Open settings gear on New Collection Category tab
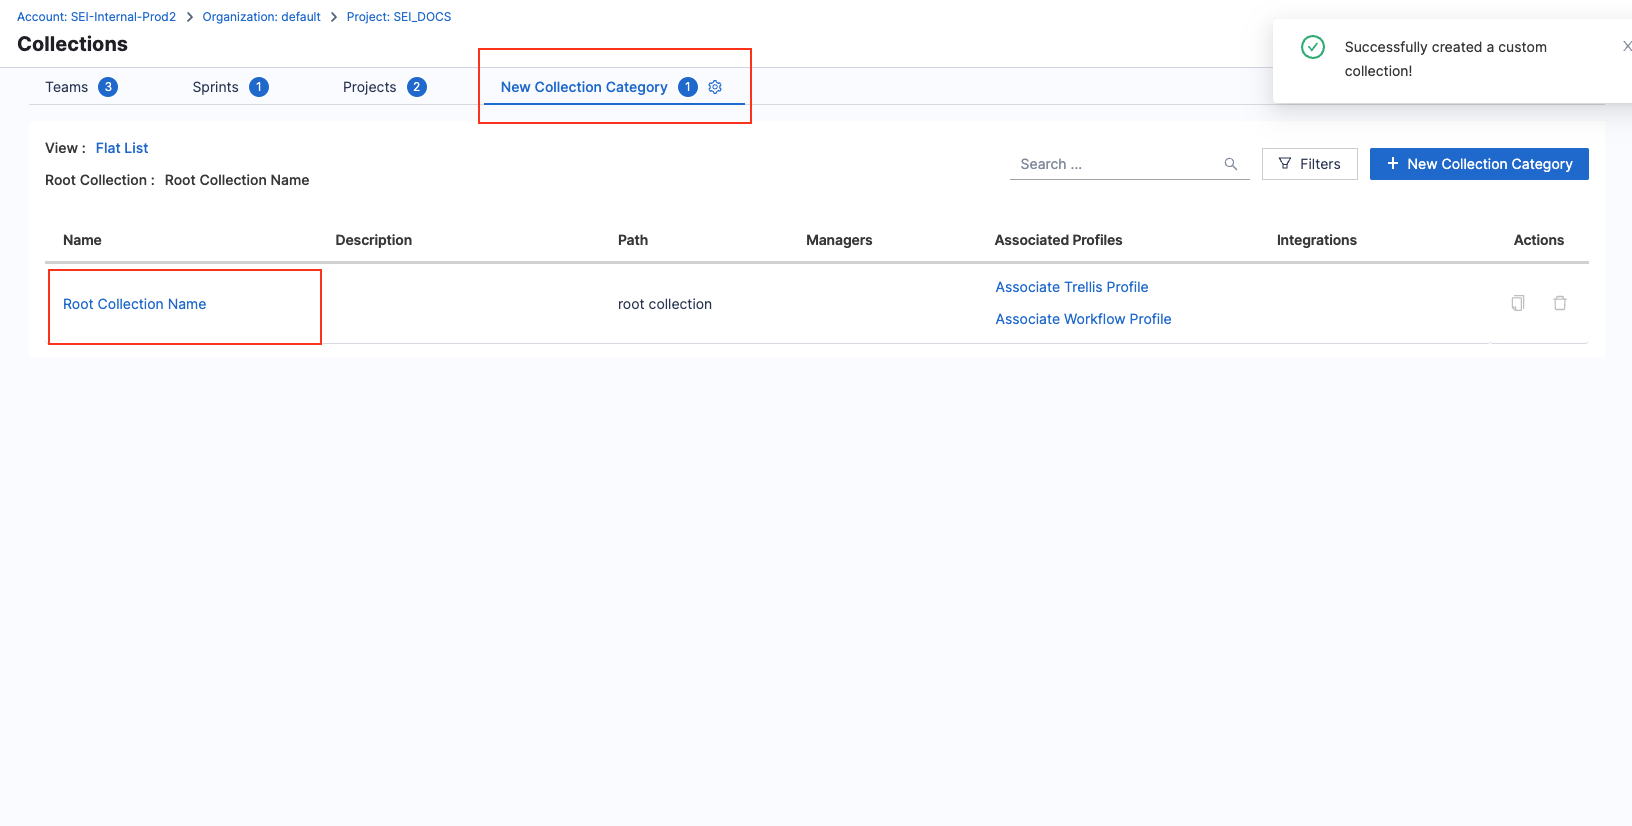 point(715,87)
